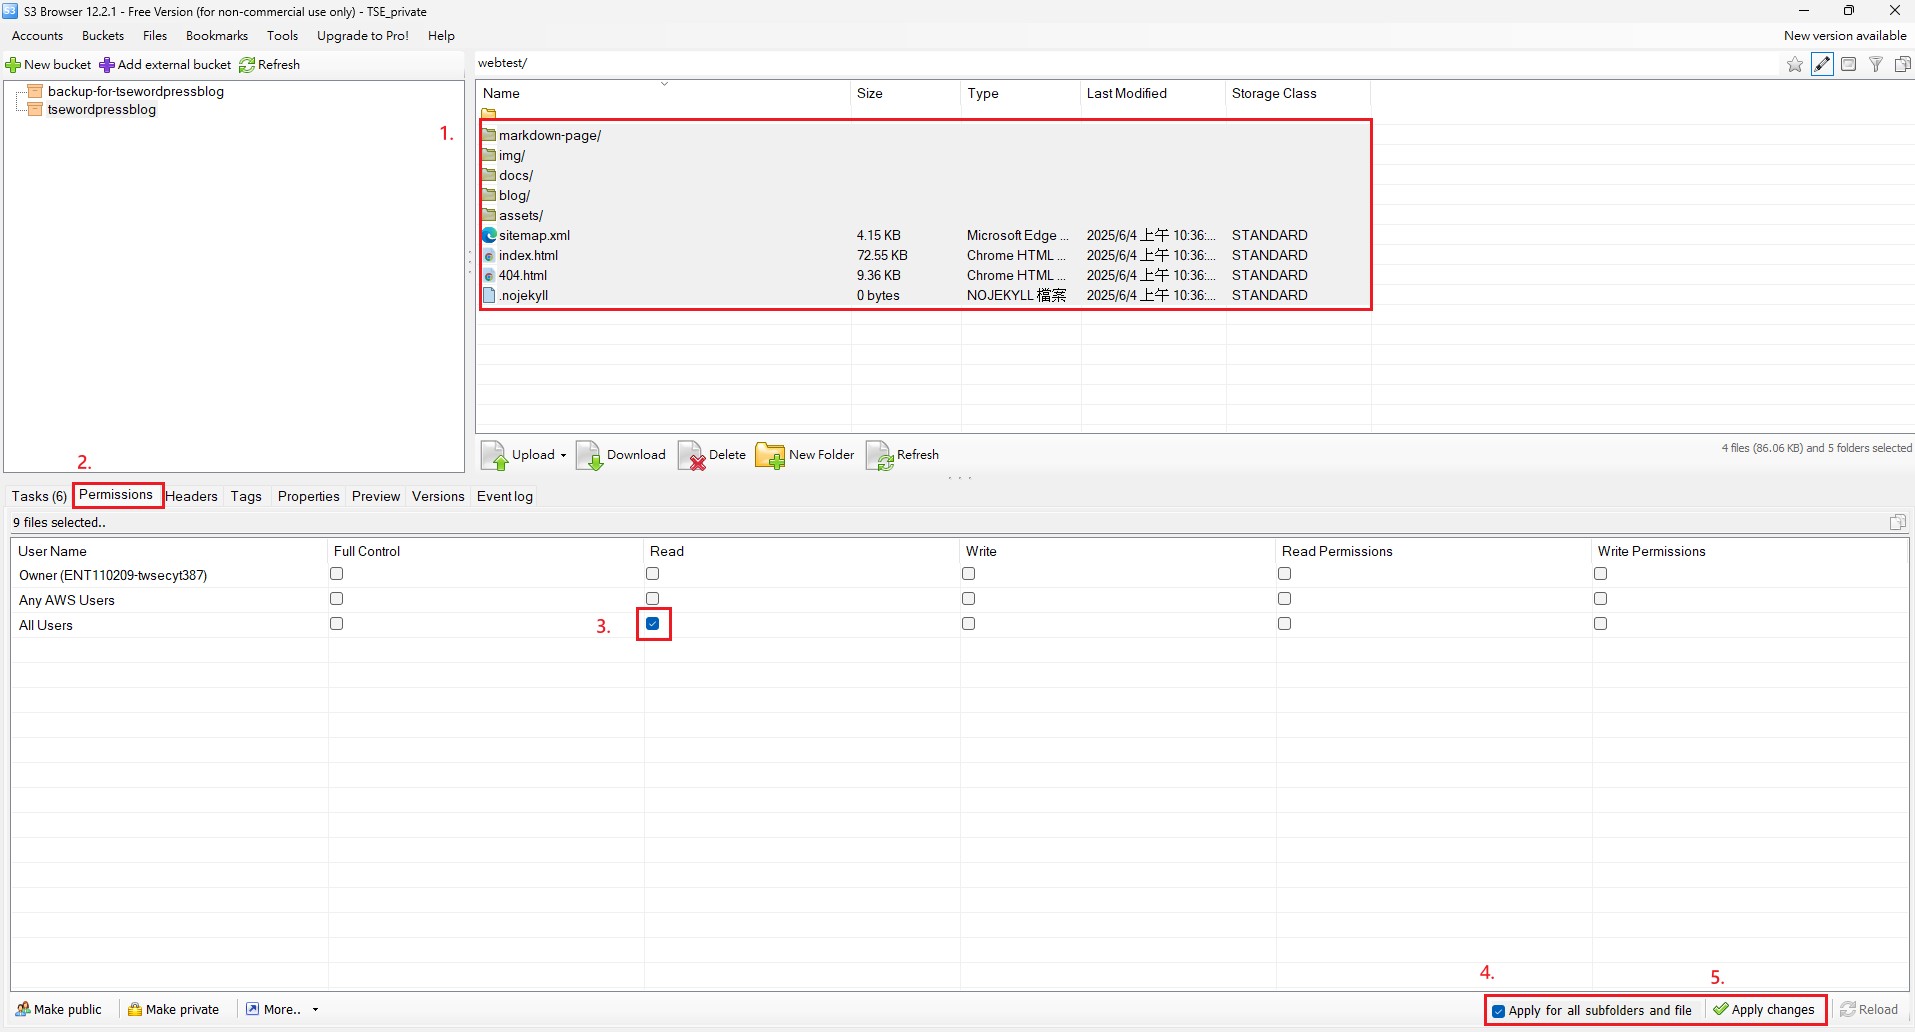Image resolution: width=1915 pixels, height=1032 pixels.
Task: Uncheck Read permission for All Users
Action: [653, 624]
